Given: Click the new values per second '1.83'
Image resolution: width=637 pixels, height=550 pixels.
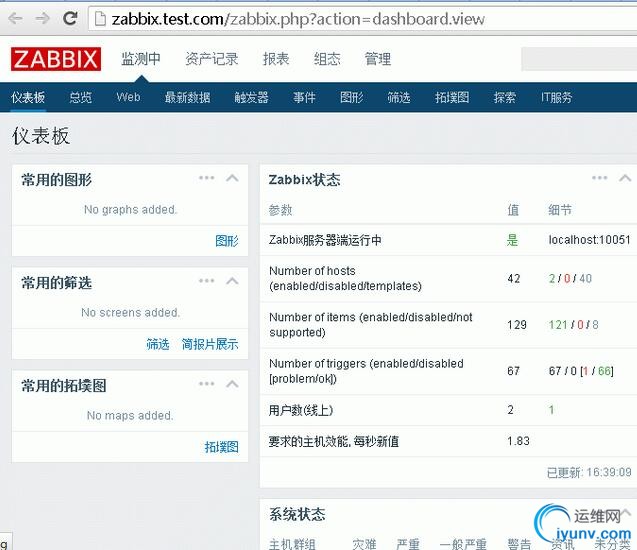Looking at the screenshot, I should pyautogui.click(x=518, y=441).
